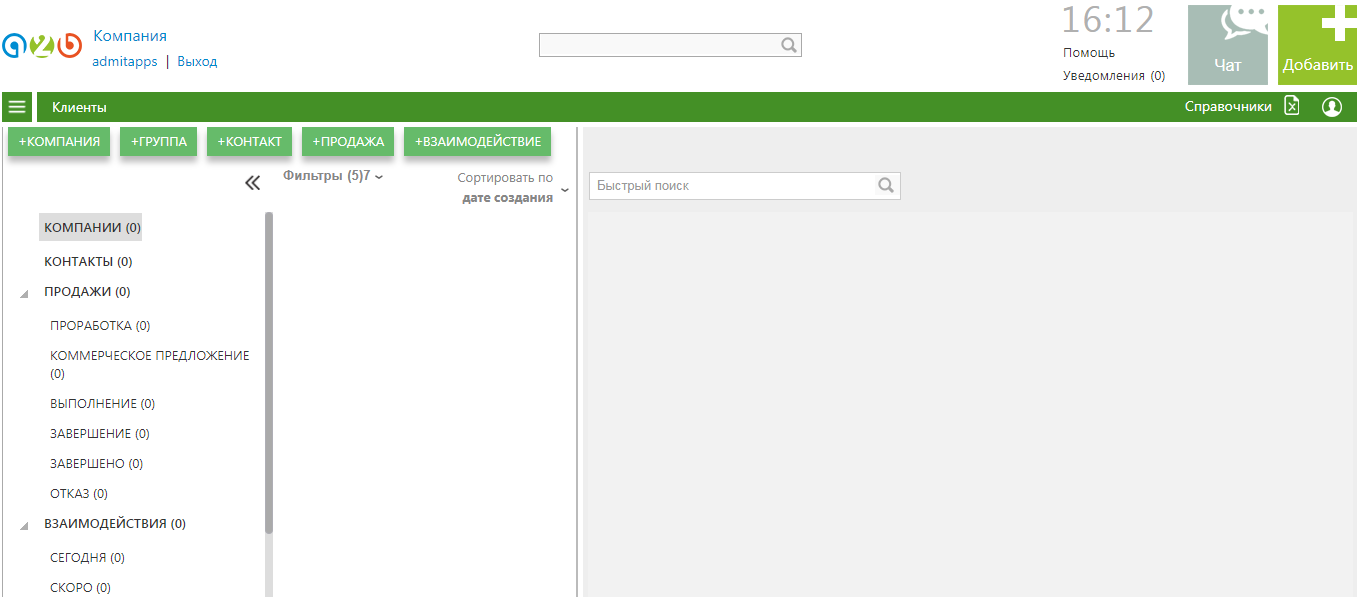Click the +ГРУППА button

(x=159, y=142)
